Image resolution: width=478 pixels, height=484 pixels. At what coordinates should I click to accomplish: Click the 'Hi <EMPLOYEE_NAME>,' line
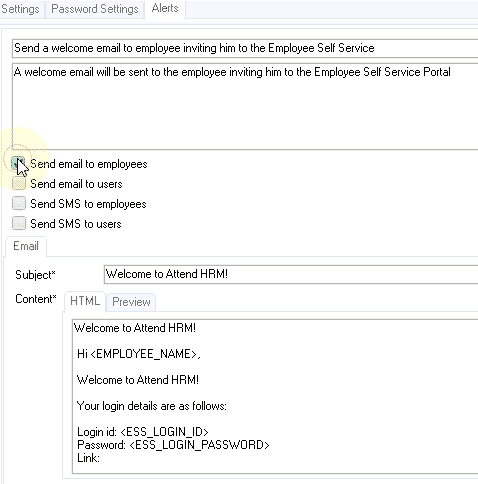click(139, 354)
